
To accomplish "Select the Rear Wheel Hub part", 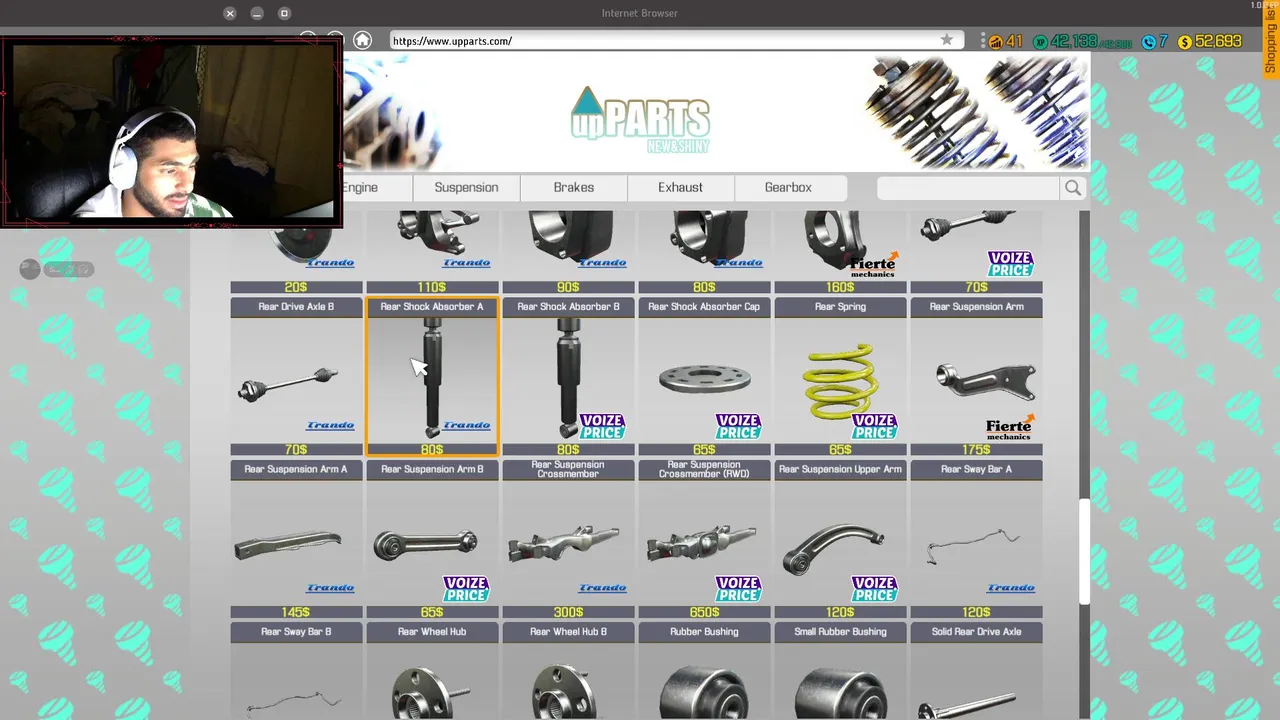I will (432, 671).
